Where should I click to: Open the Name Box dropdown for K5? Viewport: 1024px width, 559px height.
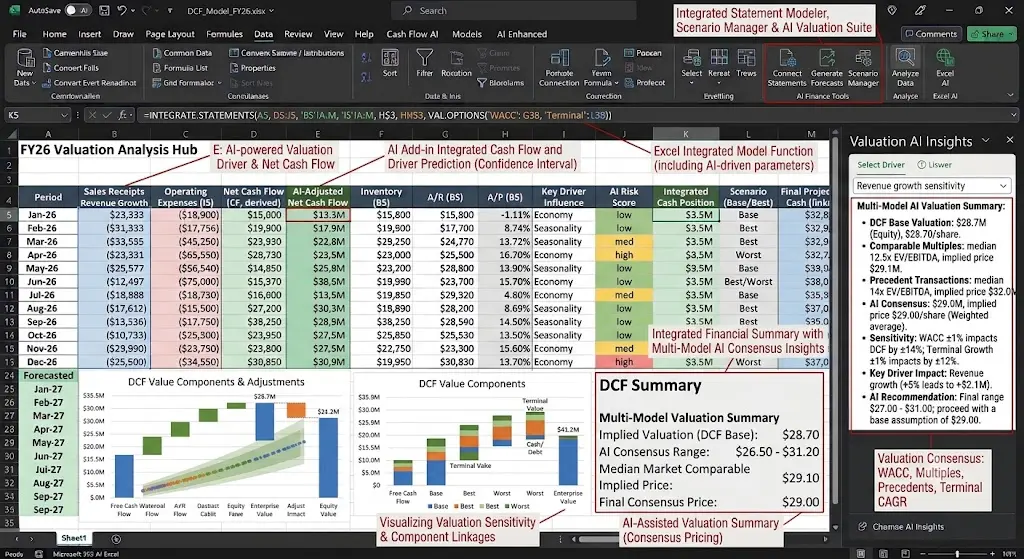tap(64, 116)
